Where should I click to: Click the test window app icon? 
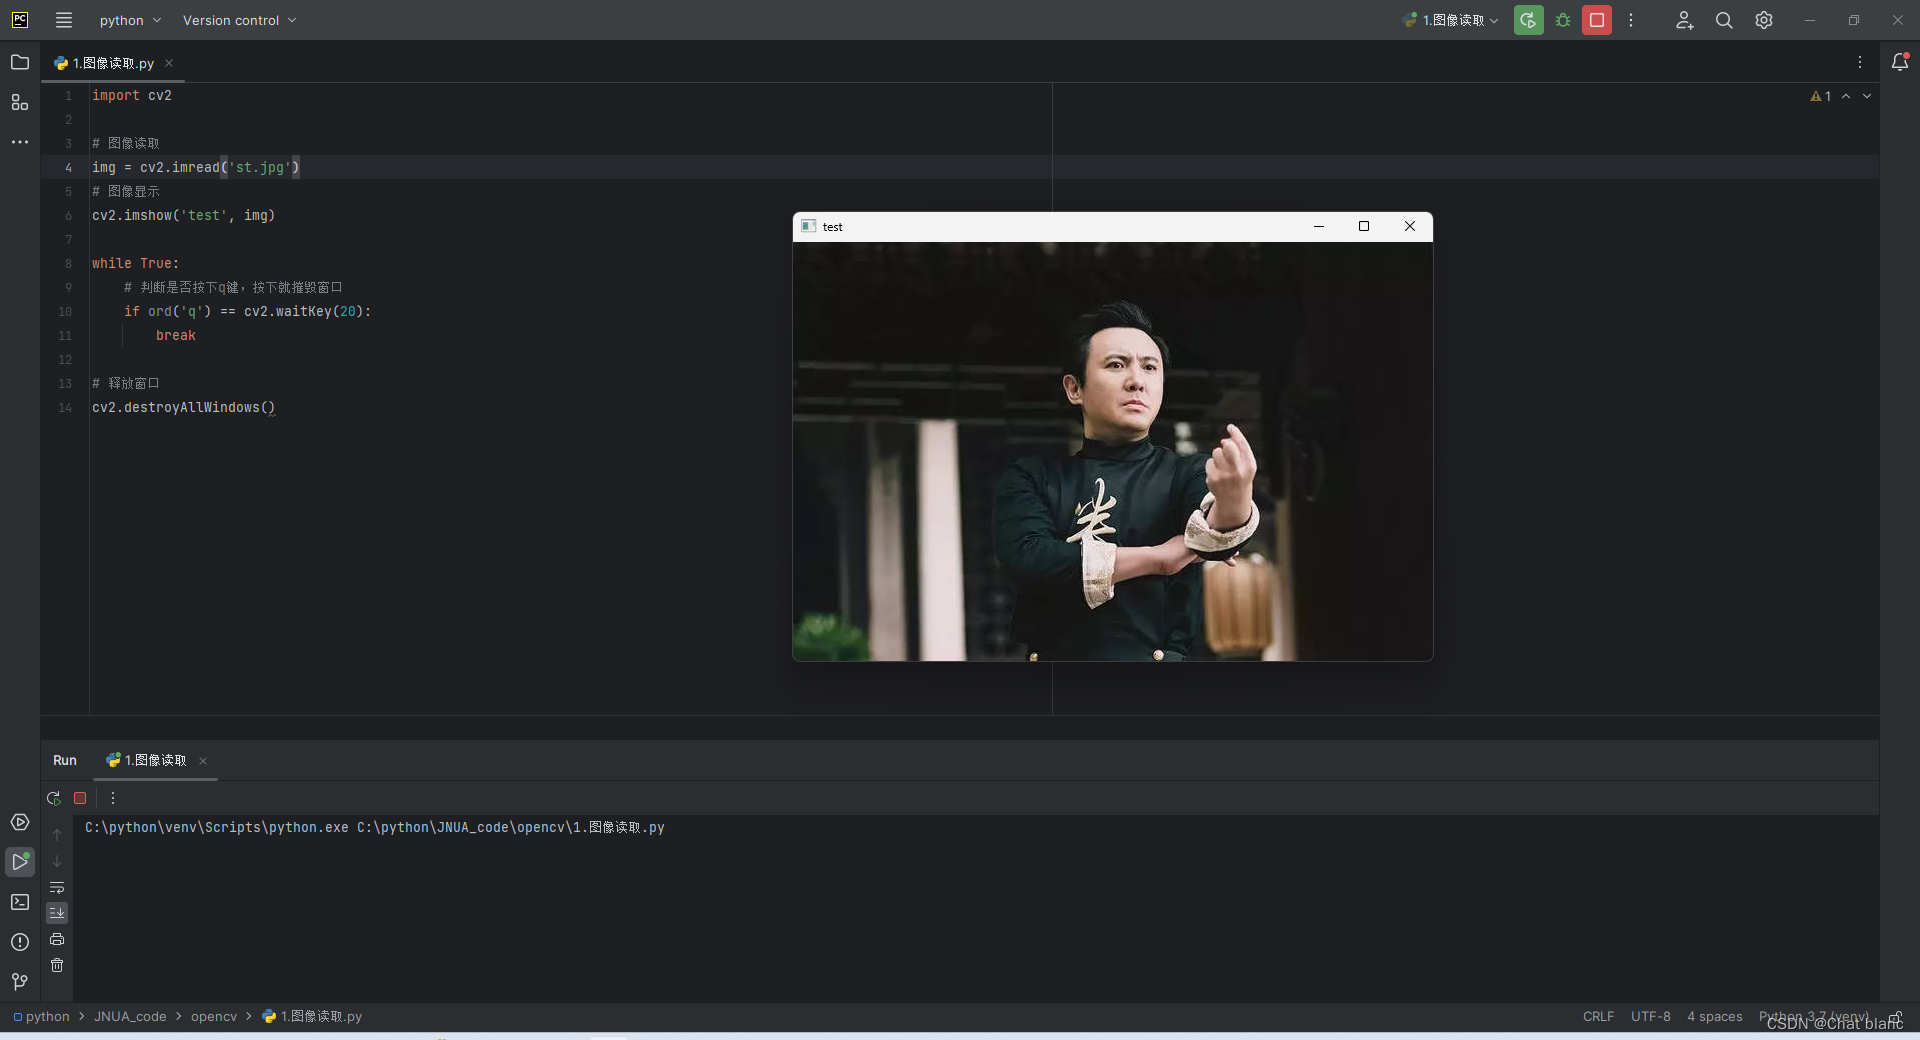tap(808, 226)
